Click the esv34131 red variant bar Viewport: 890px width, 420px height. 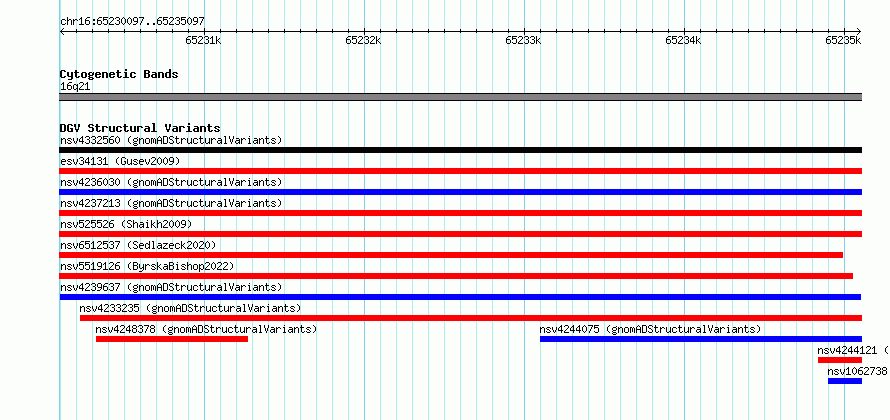(460, 171)
